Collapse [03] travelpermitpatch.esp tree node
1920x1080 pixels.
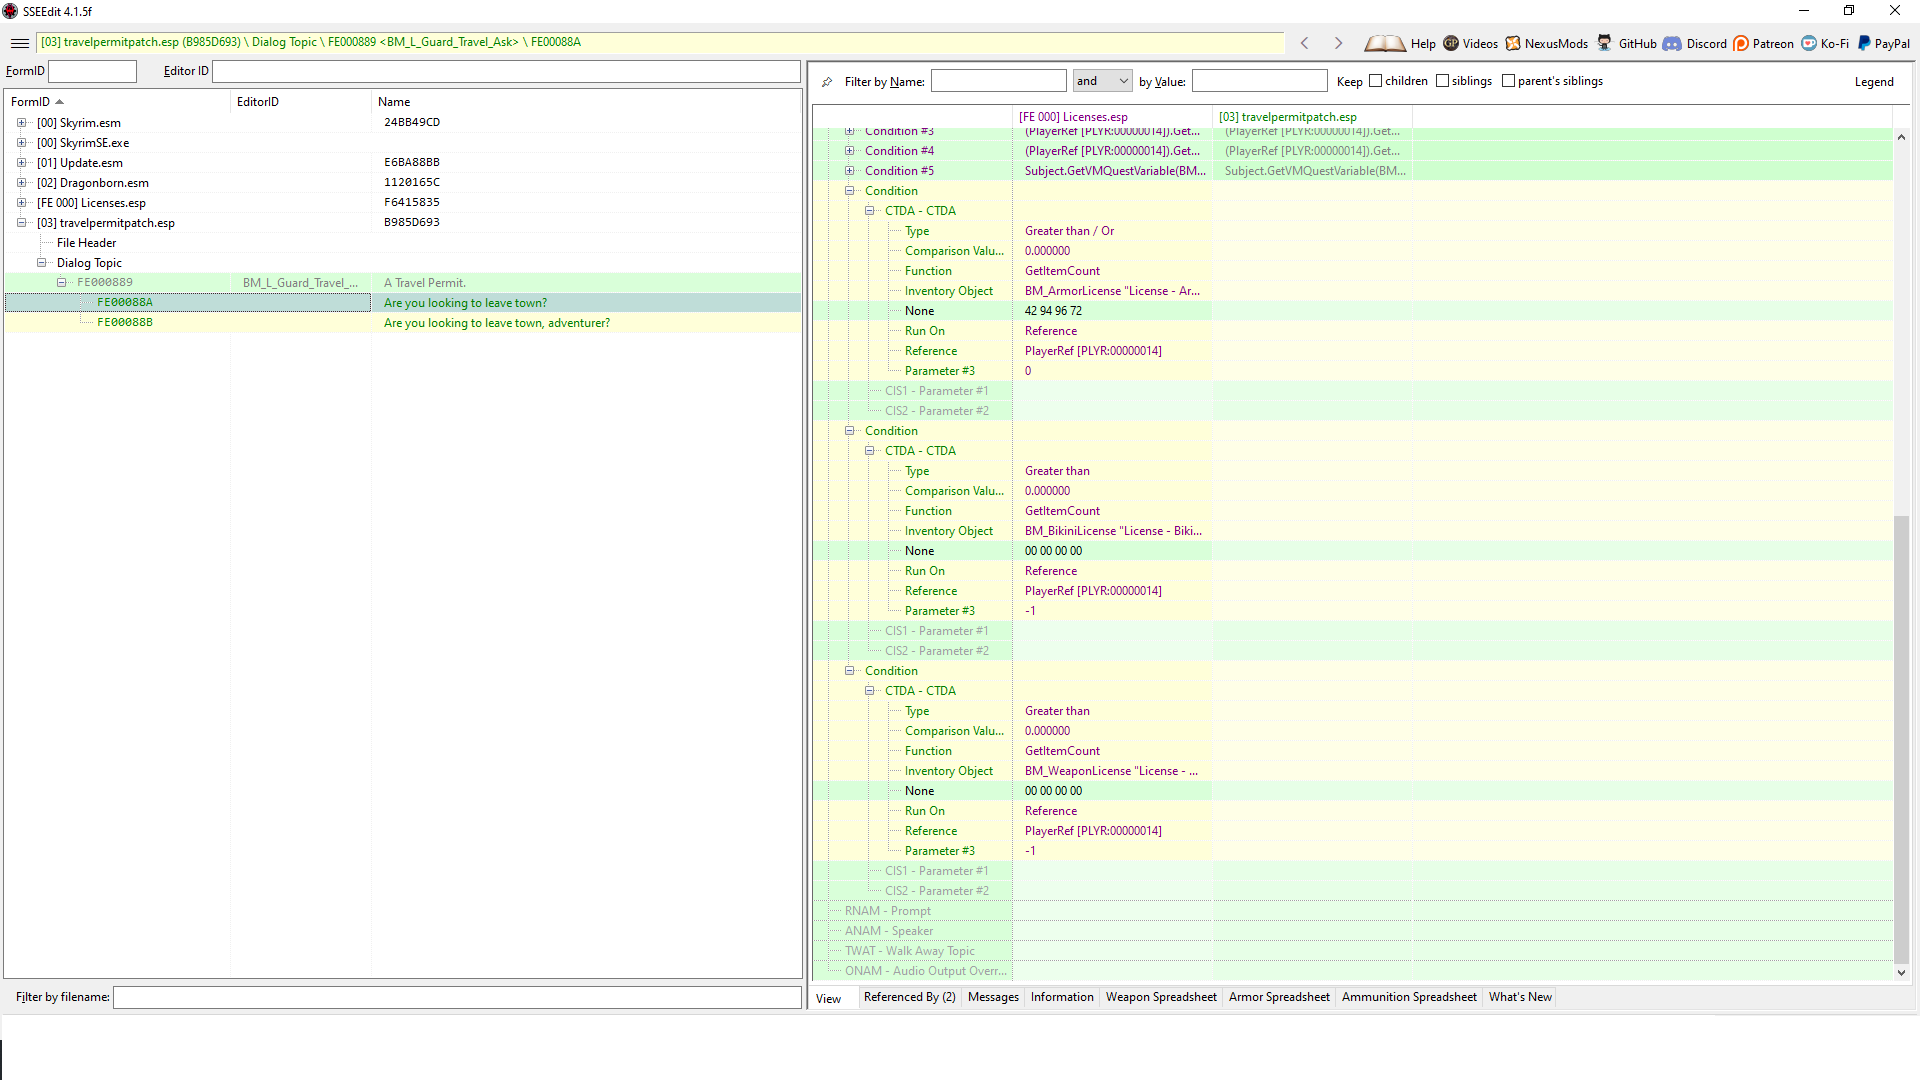pos(21,223)
